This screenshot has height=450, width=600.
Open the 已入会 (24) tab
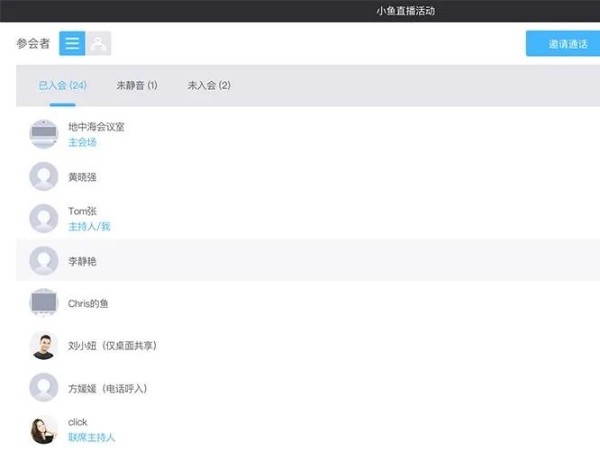pos(62,85)
